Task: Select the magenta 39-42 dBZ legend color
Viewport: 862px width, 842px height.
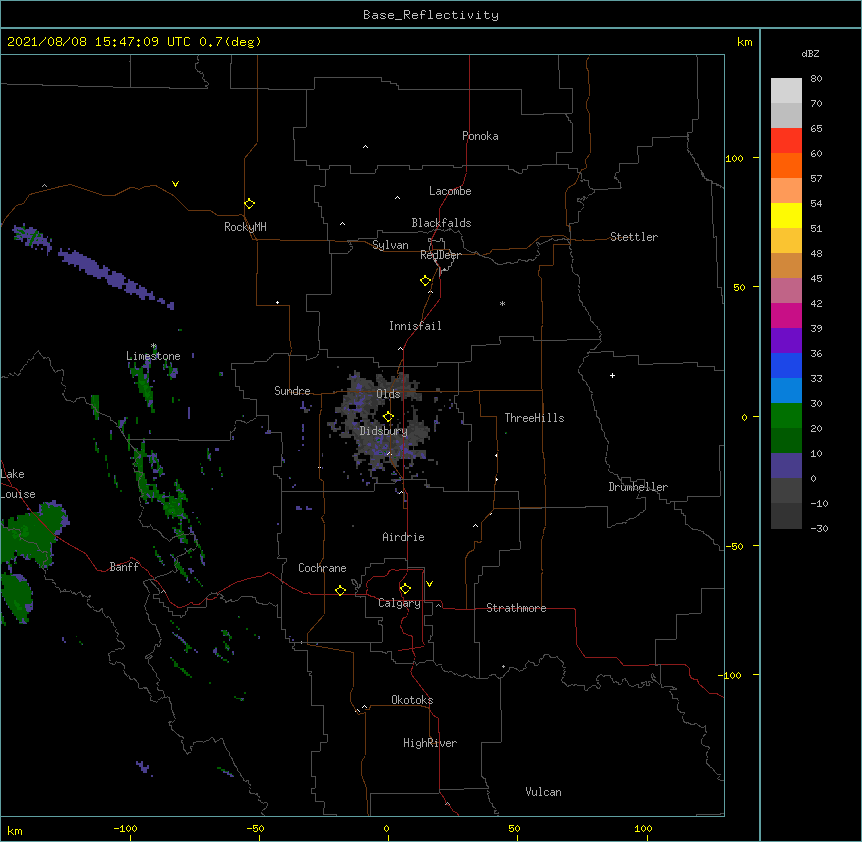Action: 786,315
